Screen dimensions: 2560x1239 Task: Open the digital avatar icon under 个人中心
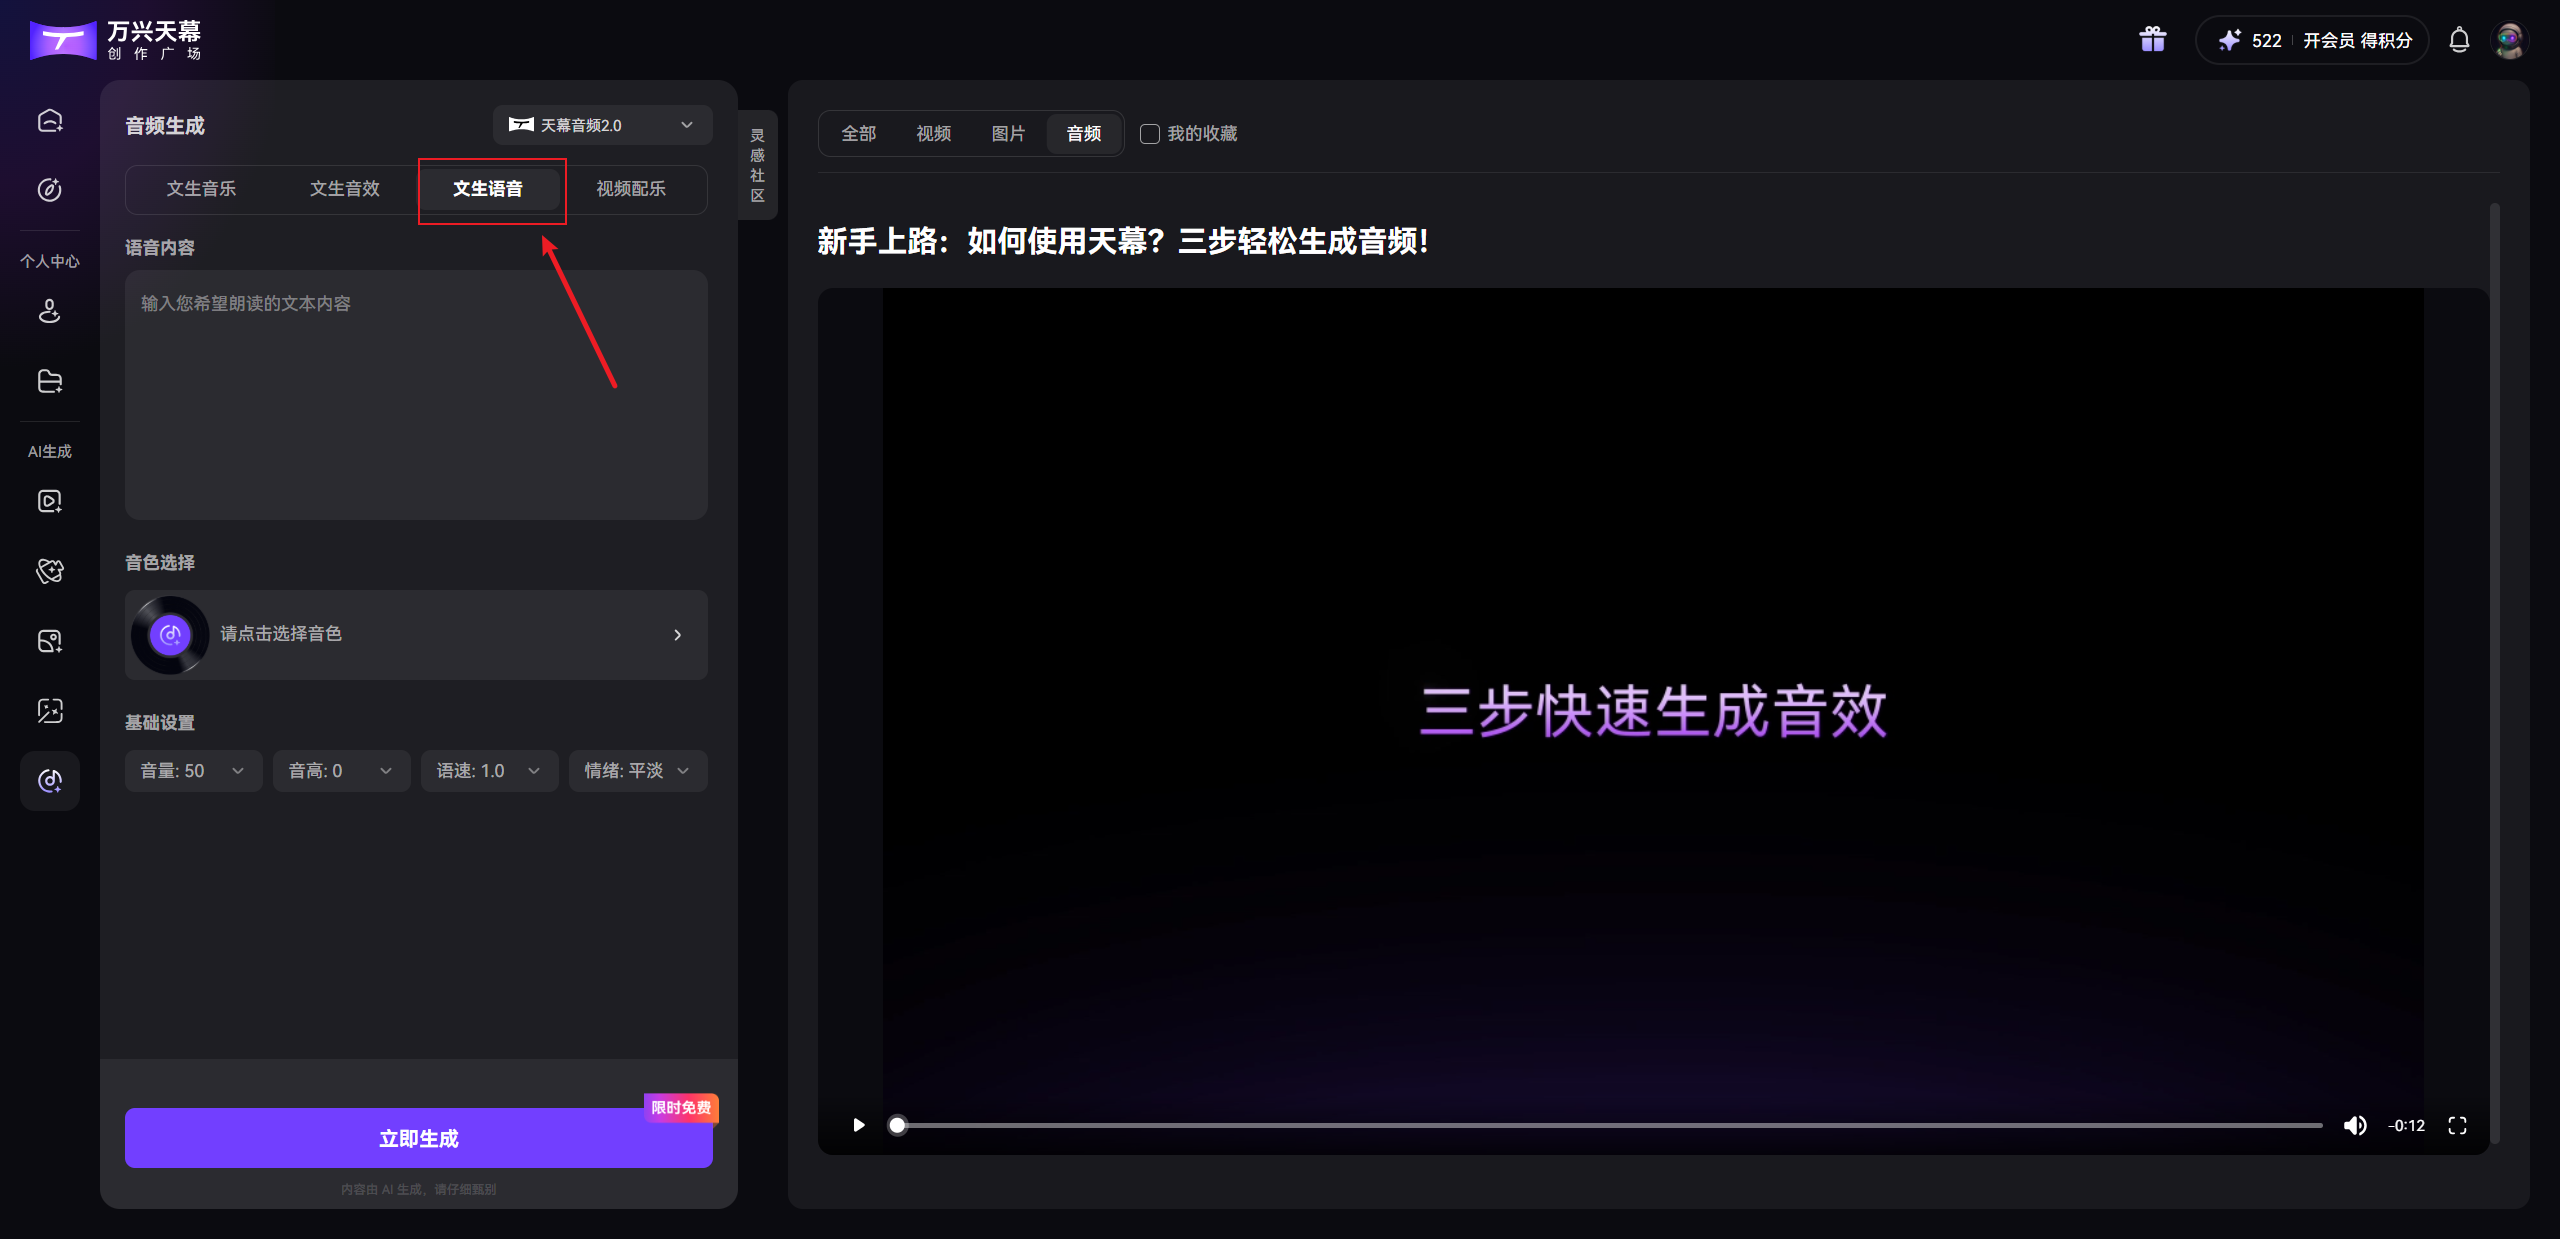[49, 311]
